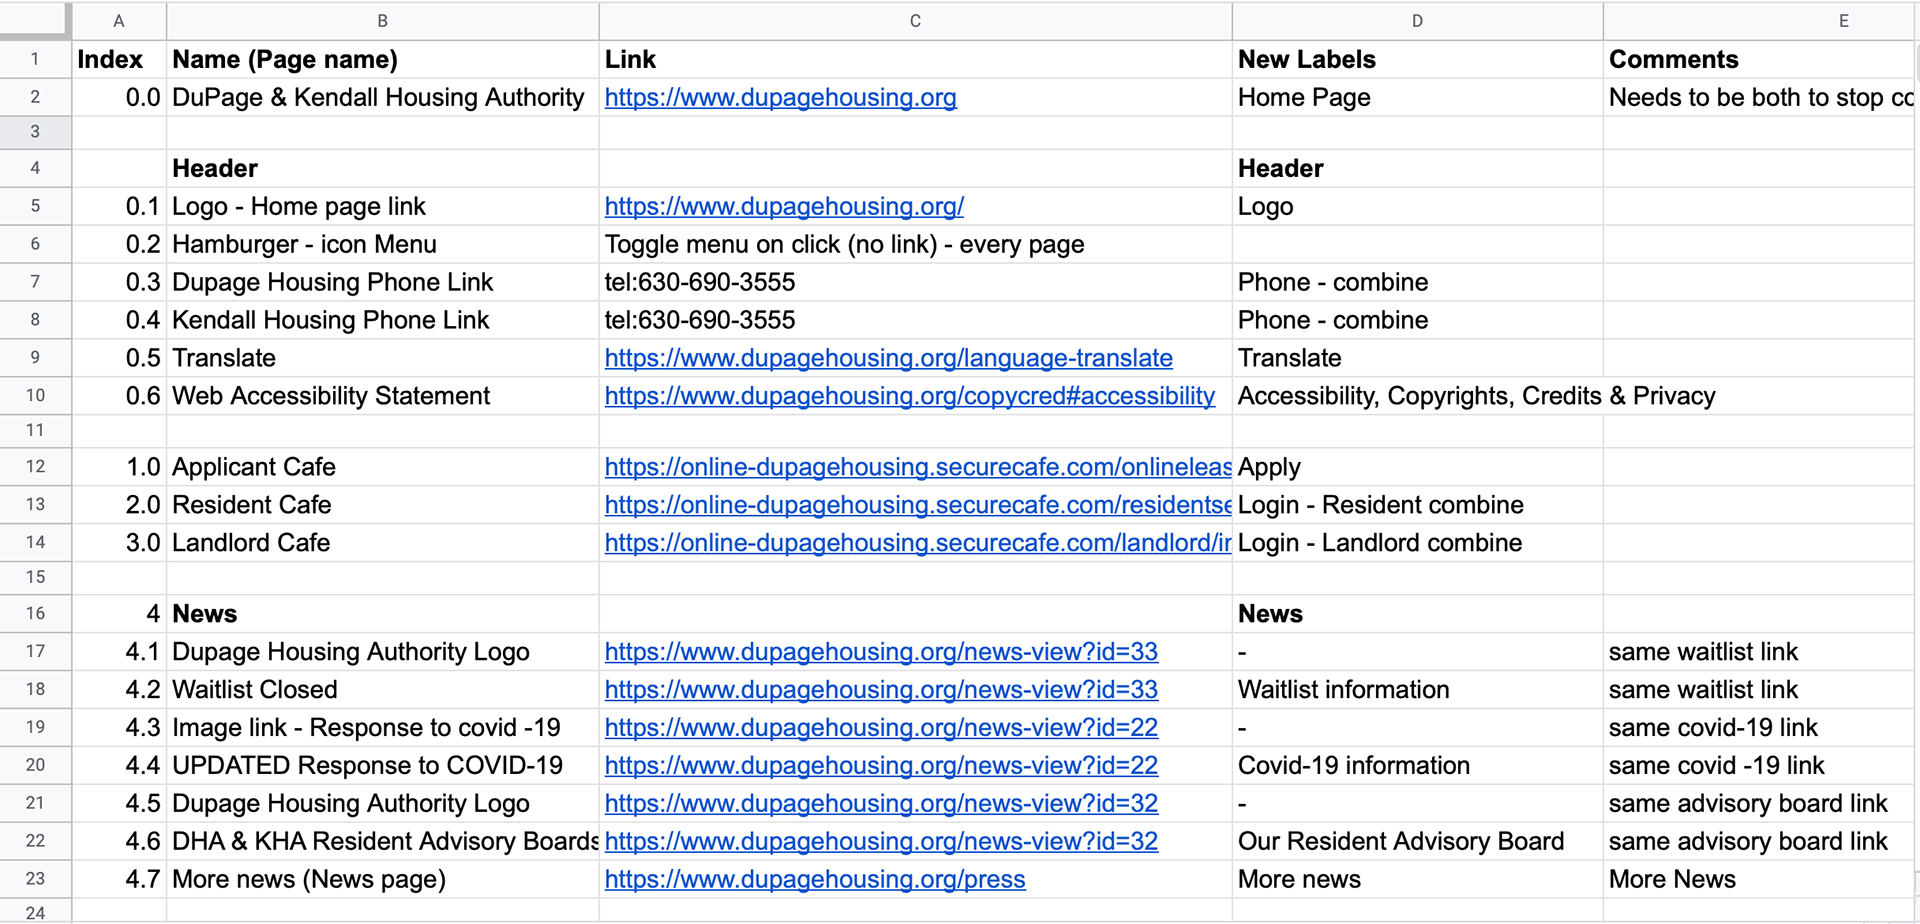Screen dimensions: 1920x924
Task: Select row 15 header
Action: pyautogui.click(x=35, y=577)
